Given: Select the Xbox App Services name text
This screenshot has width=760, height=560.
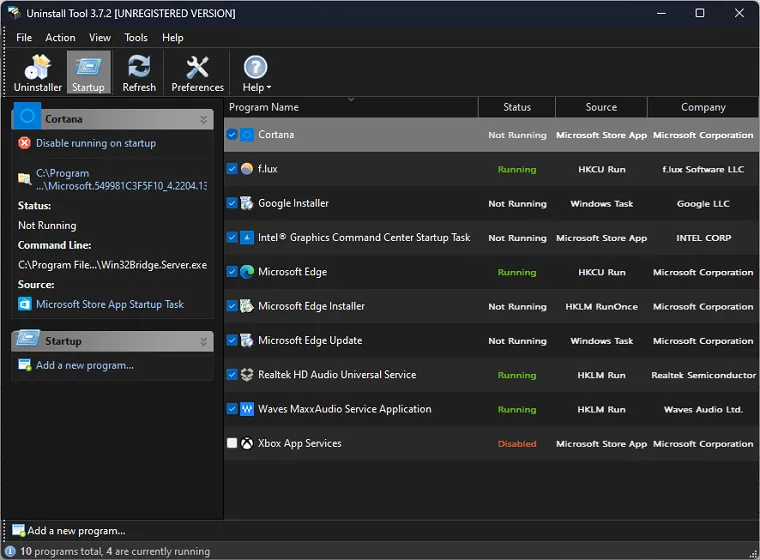Looking at the screenshot, I should coord(300,443).
